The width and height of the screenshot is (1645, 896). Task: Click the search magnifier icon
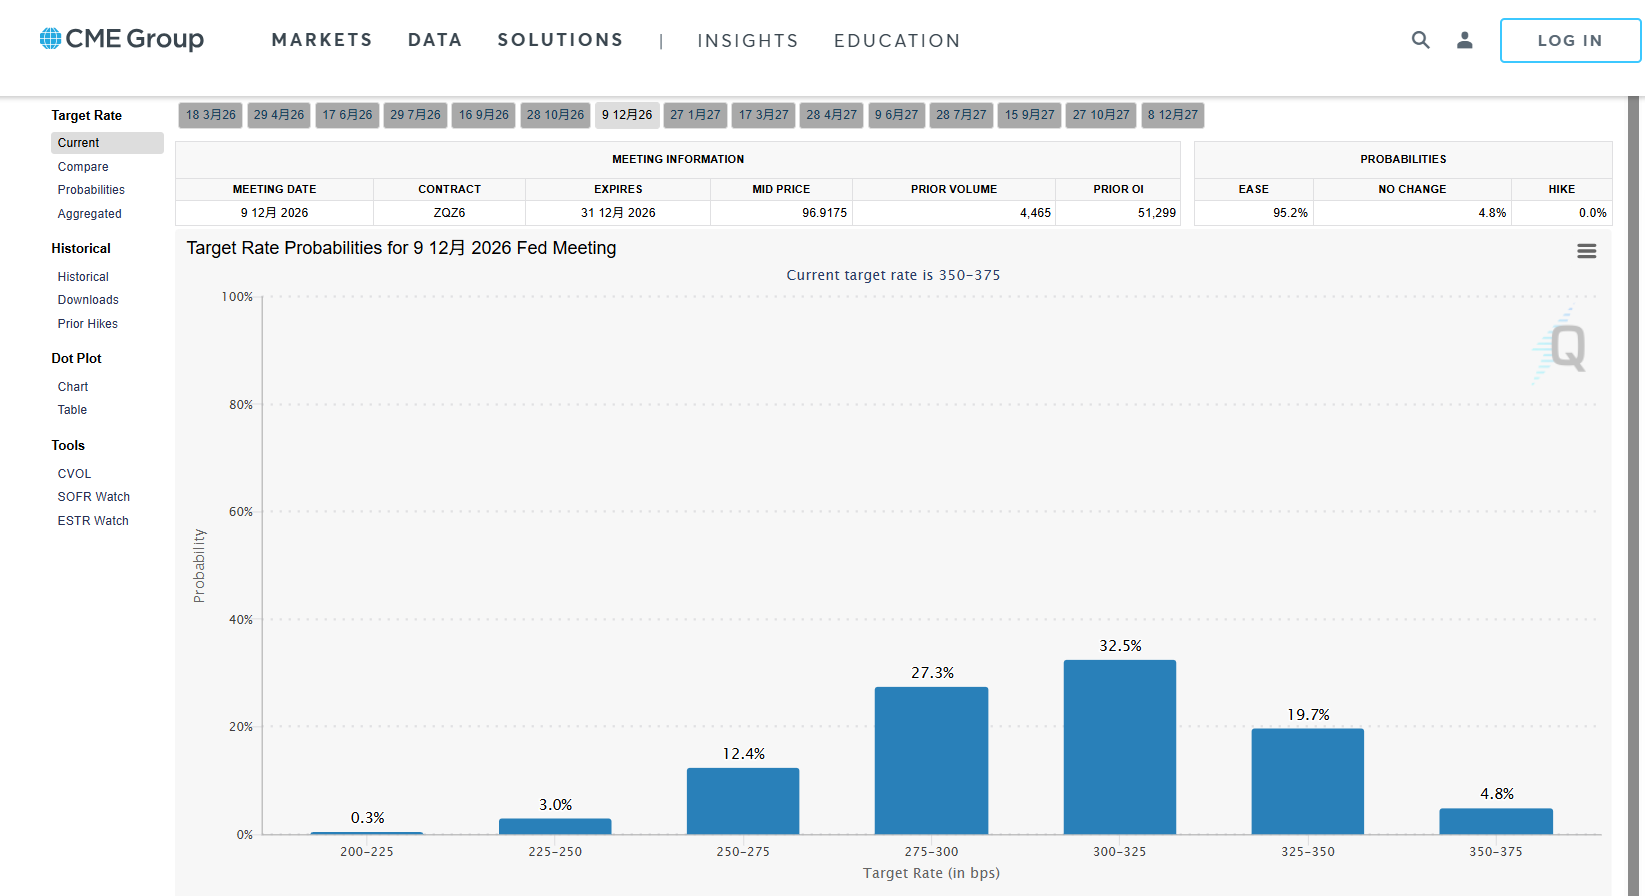click(1420, 40)
